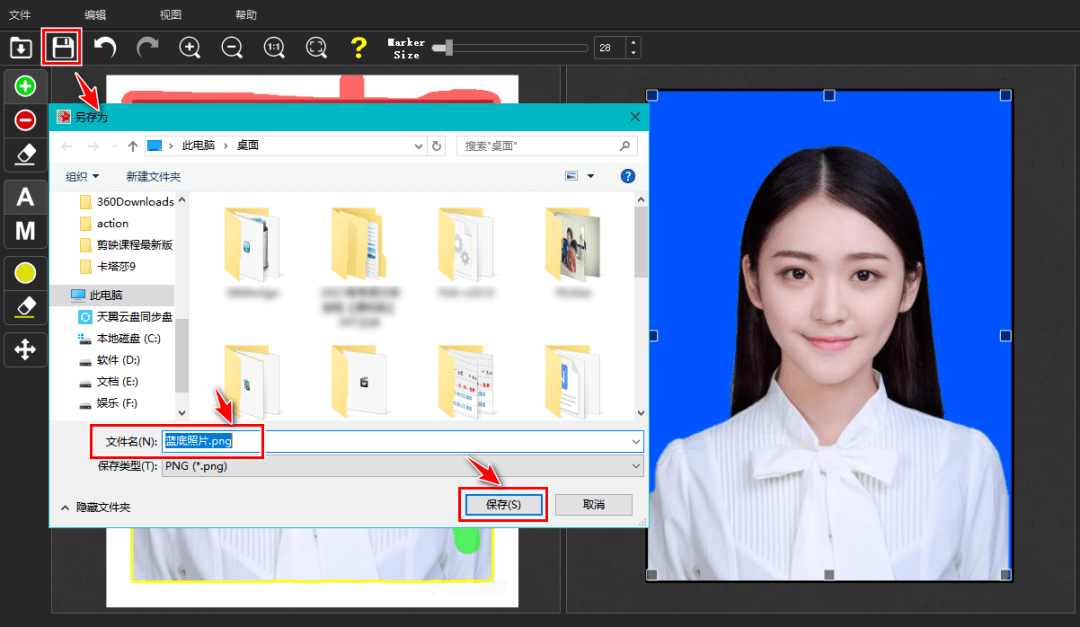The height and width of the screenshot is (627, 1080).
Task: Click the 文件名 input field
Action: pos(400,441)
